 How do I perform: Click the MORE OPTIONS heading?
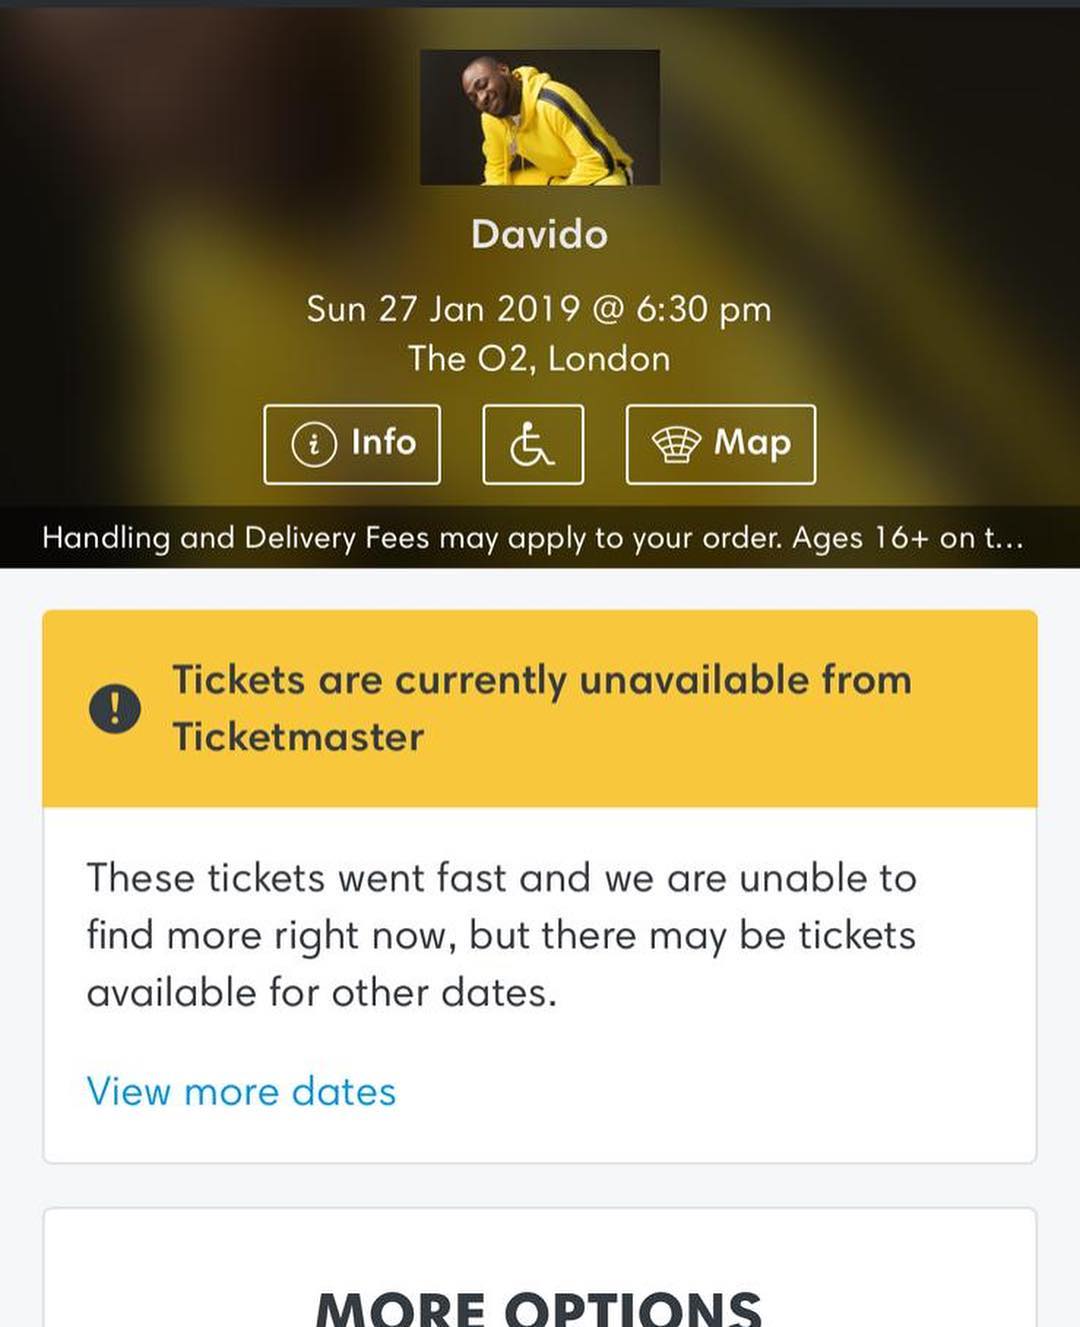coord(539,1307)
